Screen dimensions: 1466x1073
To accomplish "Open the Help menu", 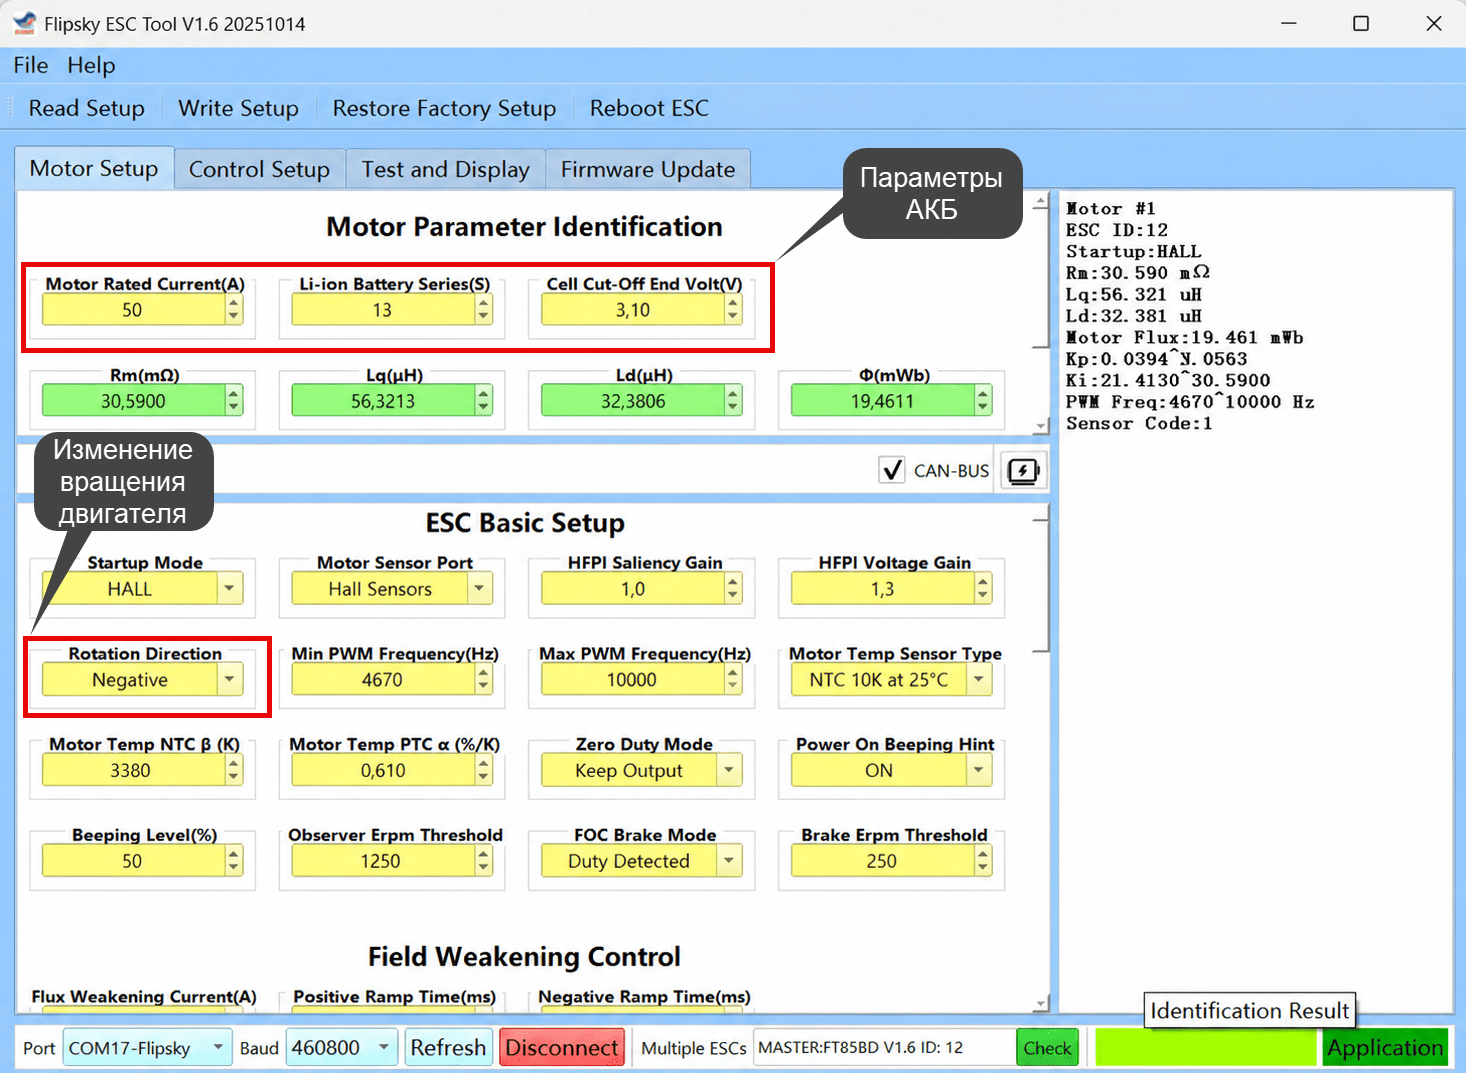I will pyautogui.click(x=91, y=65).
